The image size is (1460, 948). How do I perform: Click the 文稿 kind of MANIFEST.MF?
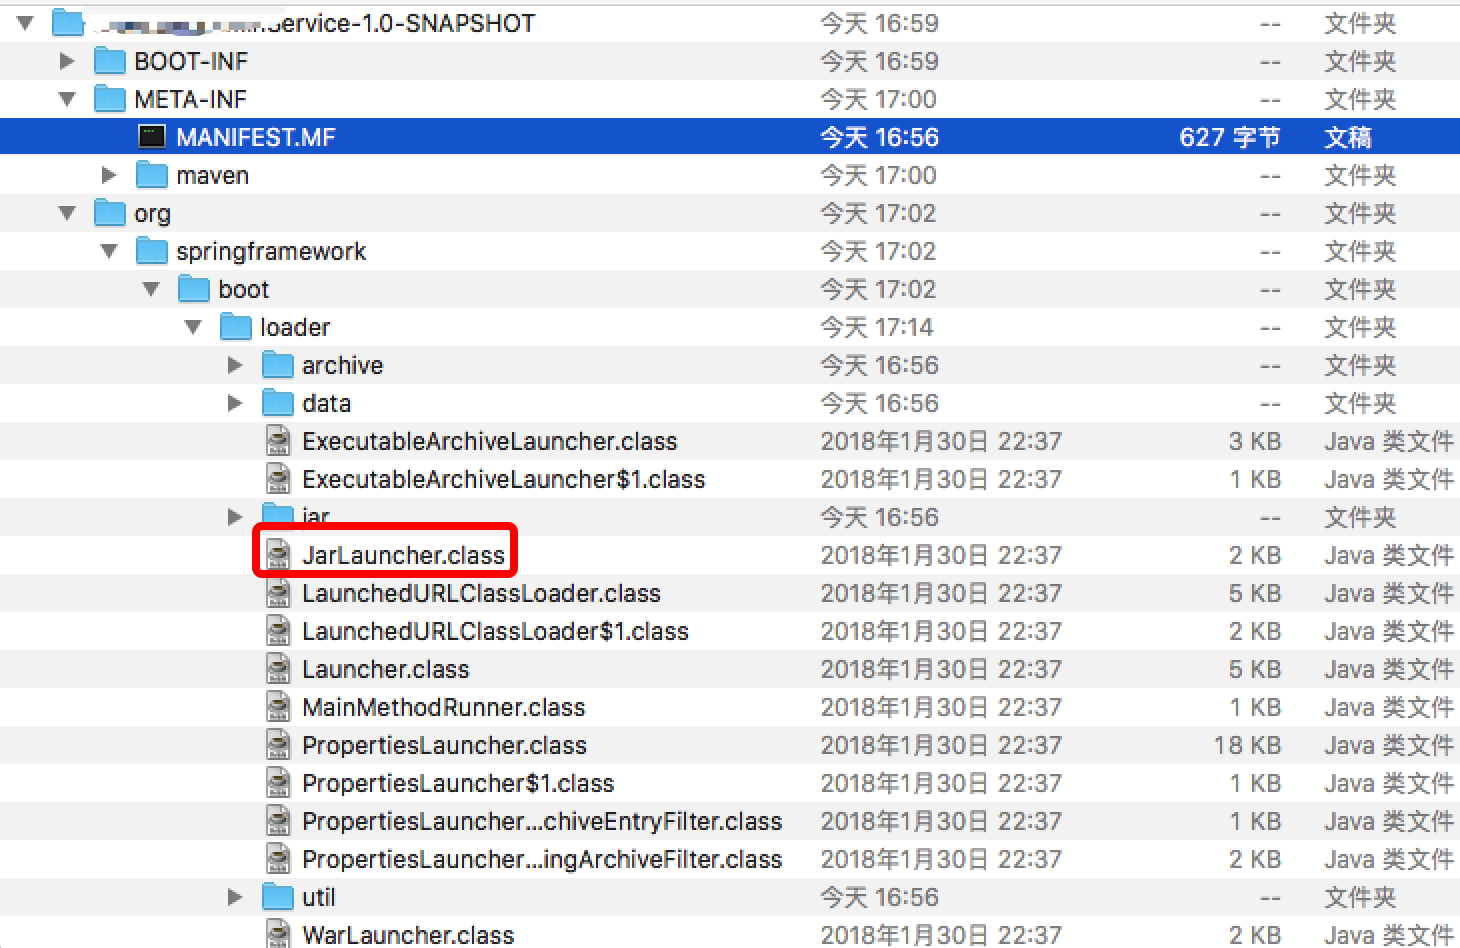click(1348, 137)
